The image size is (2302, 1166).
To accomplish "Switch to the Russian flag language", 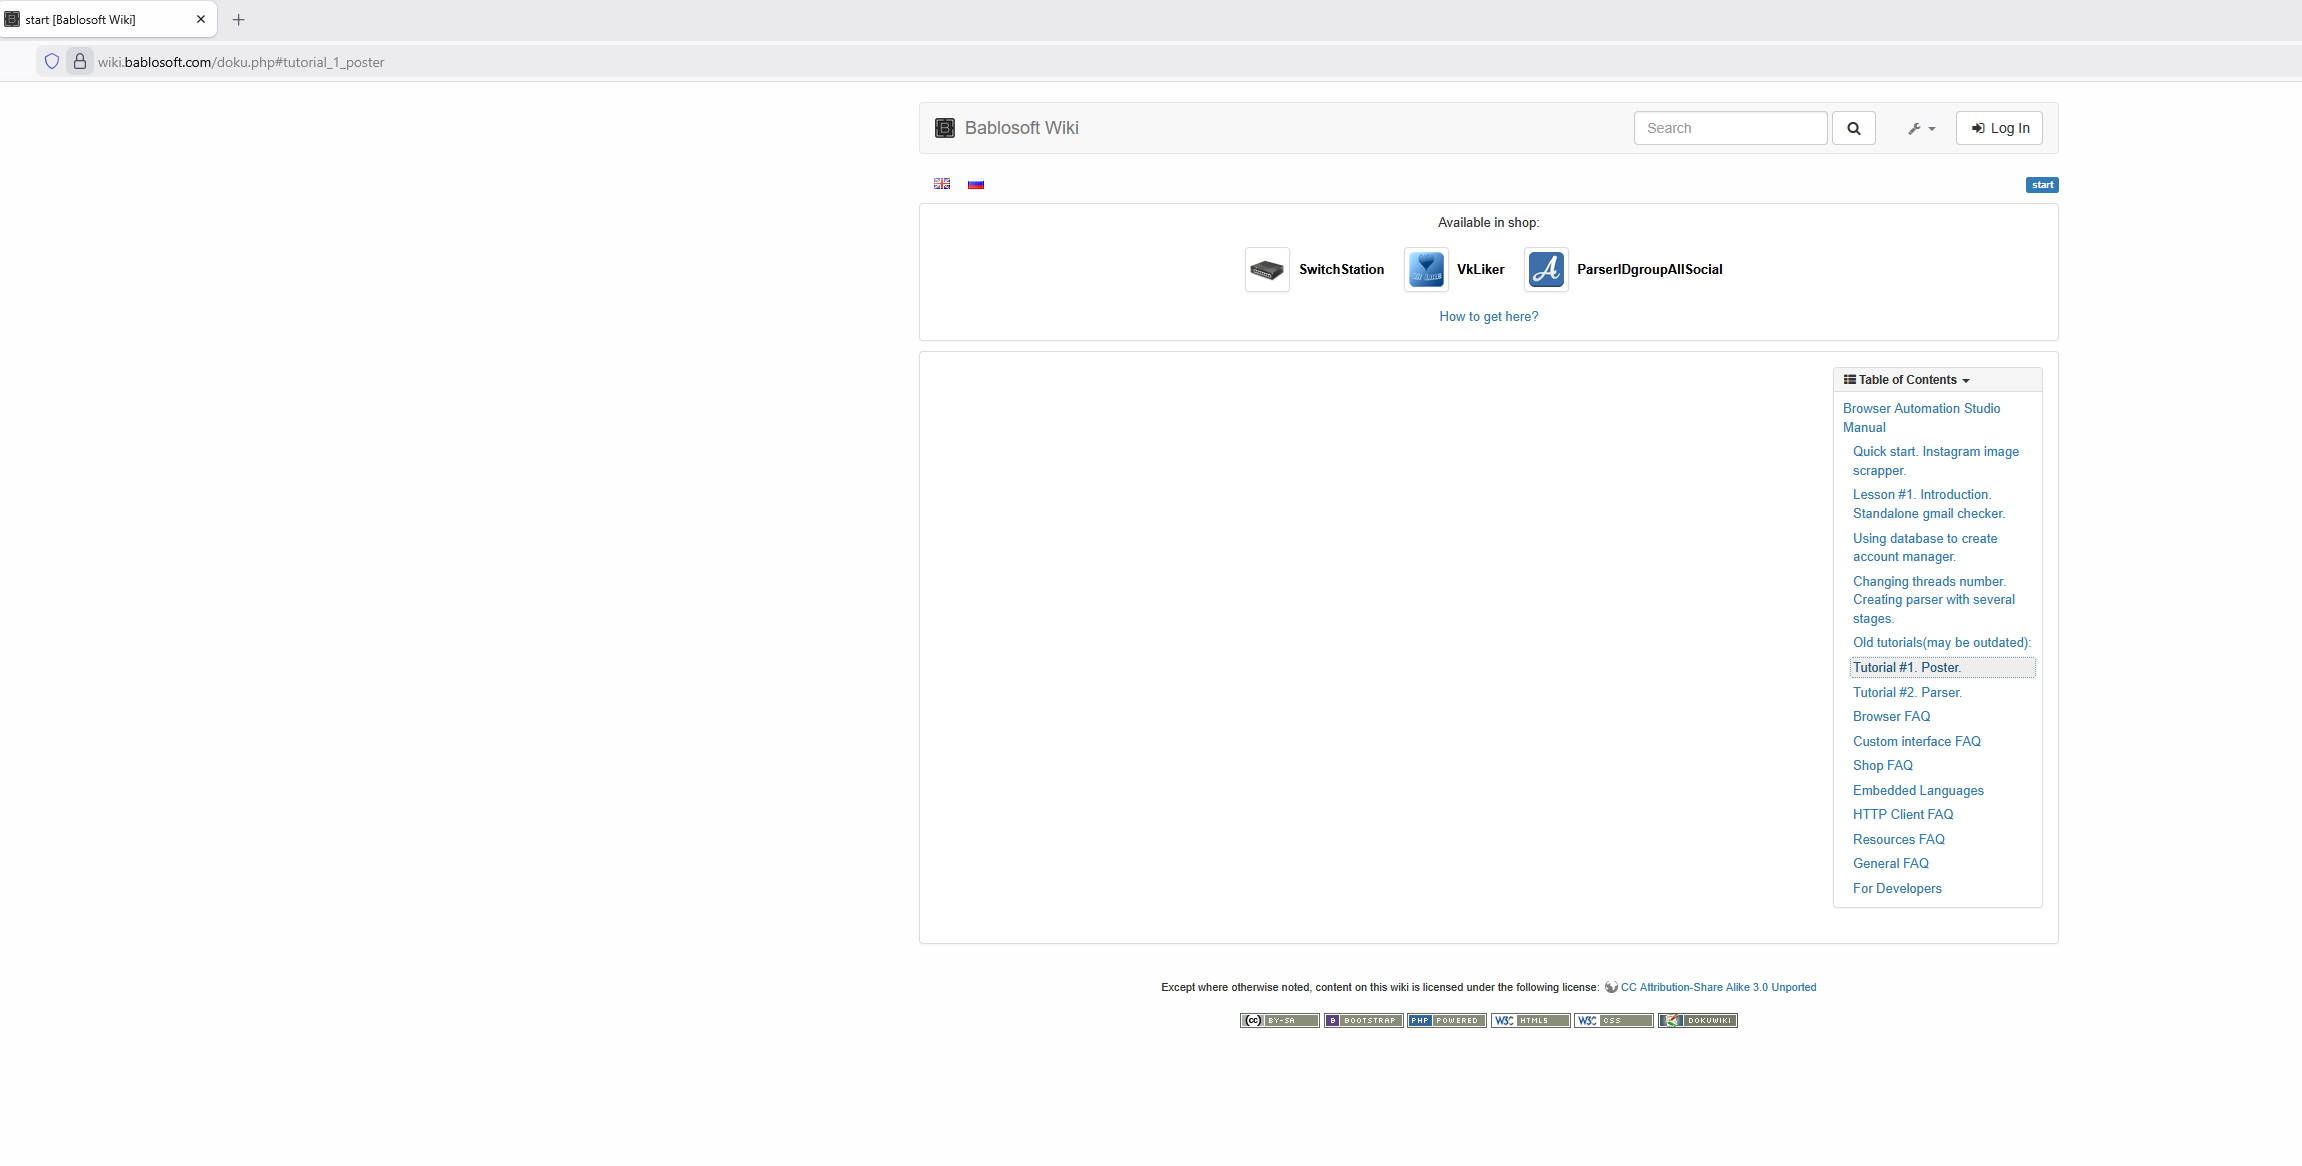I will coord(975,184).
